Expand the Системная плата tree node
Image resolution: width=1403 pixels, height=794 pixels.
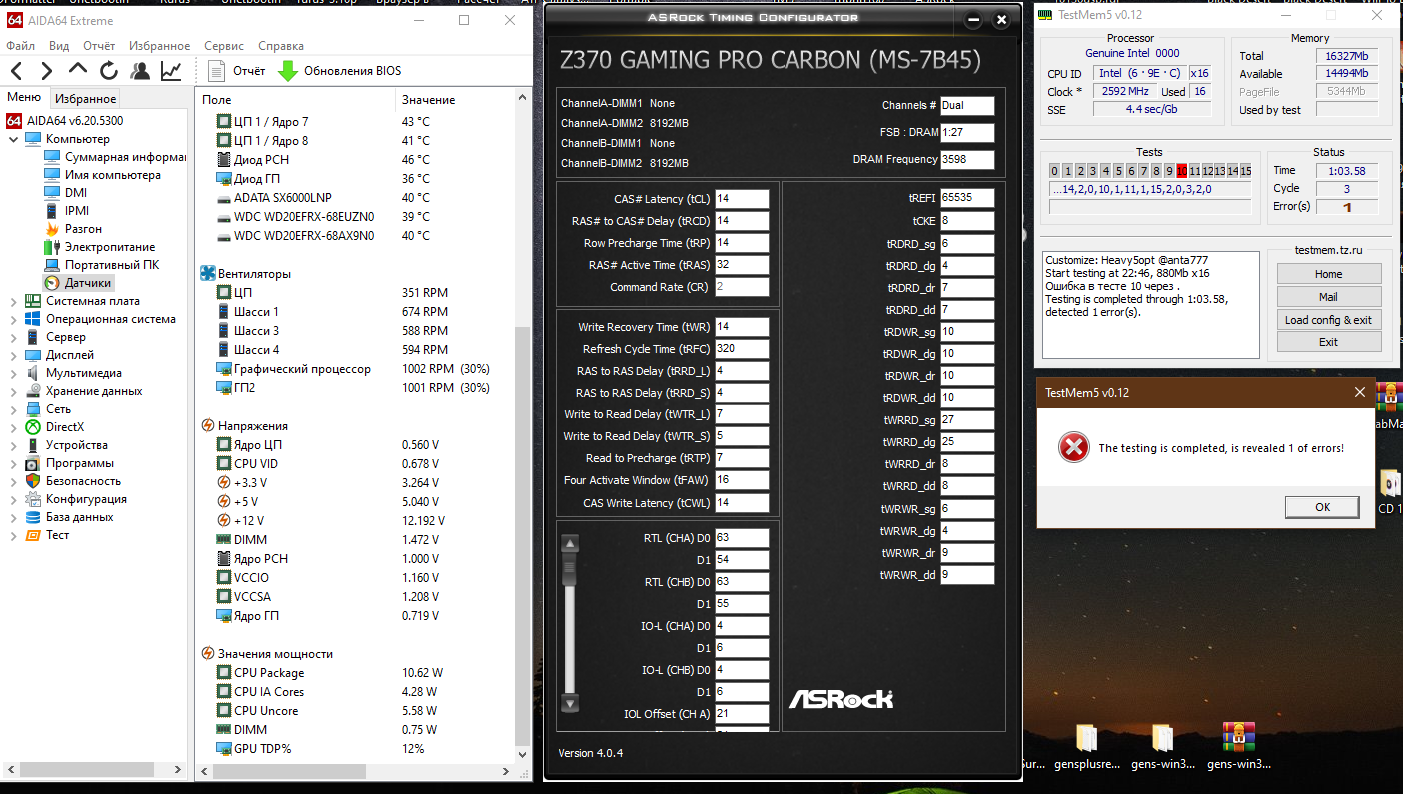pos(13,301)
